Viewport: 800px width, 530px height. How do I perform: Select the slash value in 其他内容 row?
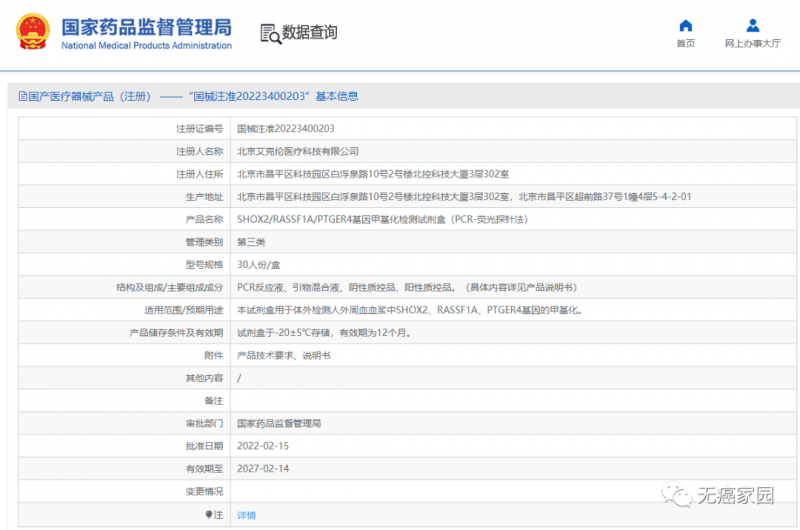pyautogui.click(x=239, y=378)
